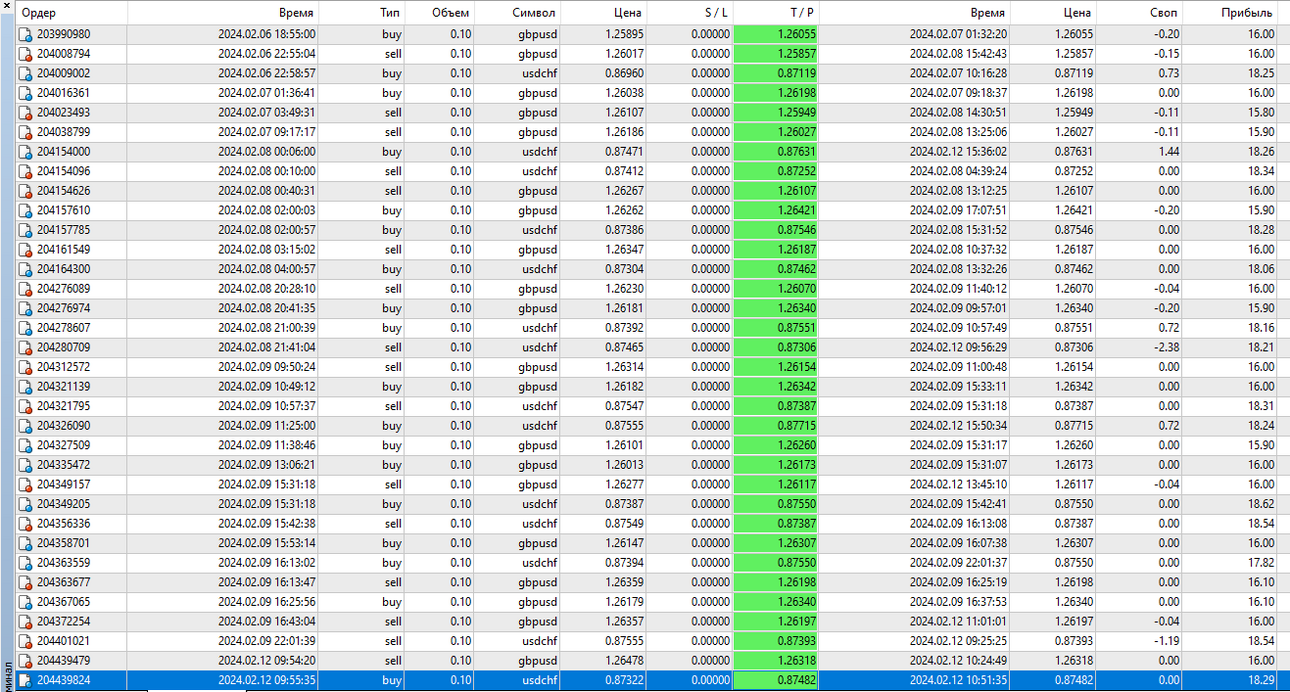1290x692 pixels.
Task: Click the order icon for 204439824
Action: click(26, 680)
